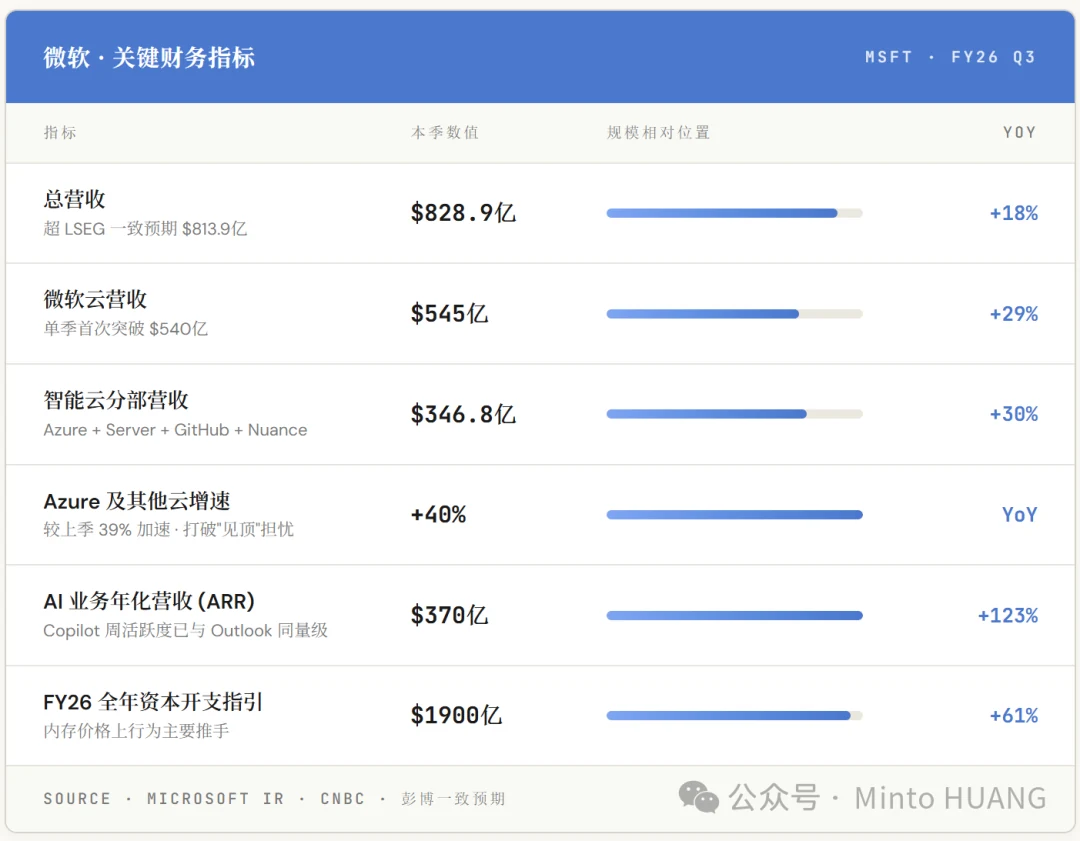Click the value +40%

coord(438,515)
